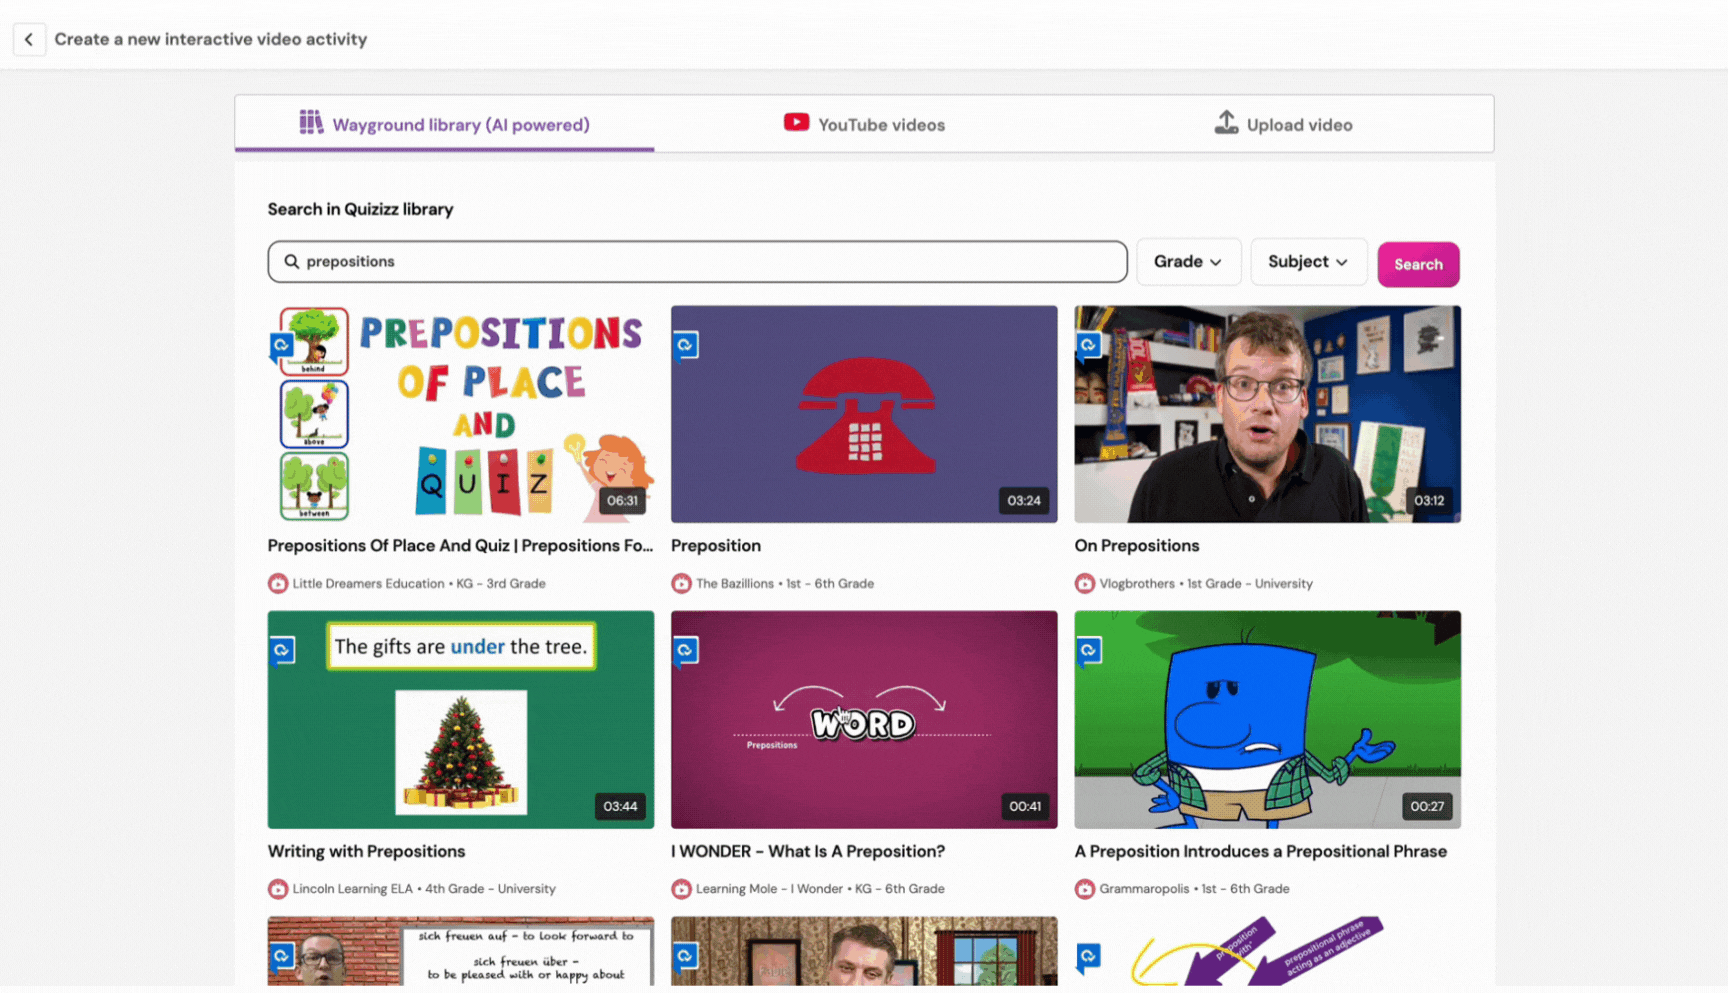Click 'The Bazillions • 1st - 6th Grade' text

785,583
